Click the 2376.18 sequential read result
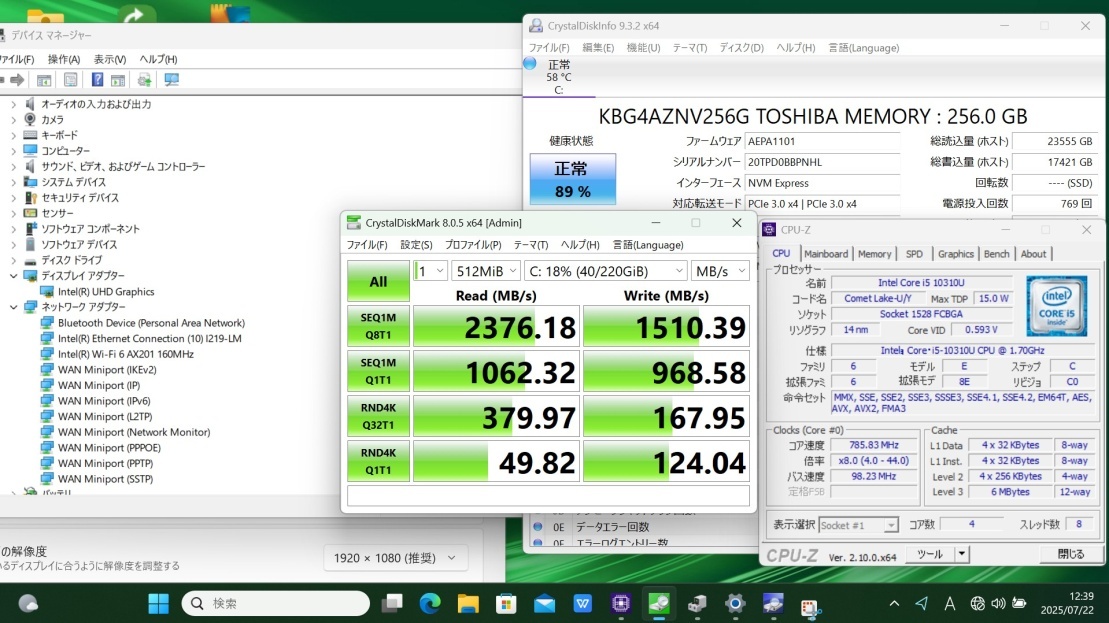Screen dimensions: 1109x623 click(497, 326)
